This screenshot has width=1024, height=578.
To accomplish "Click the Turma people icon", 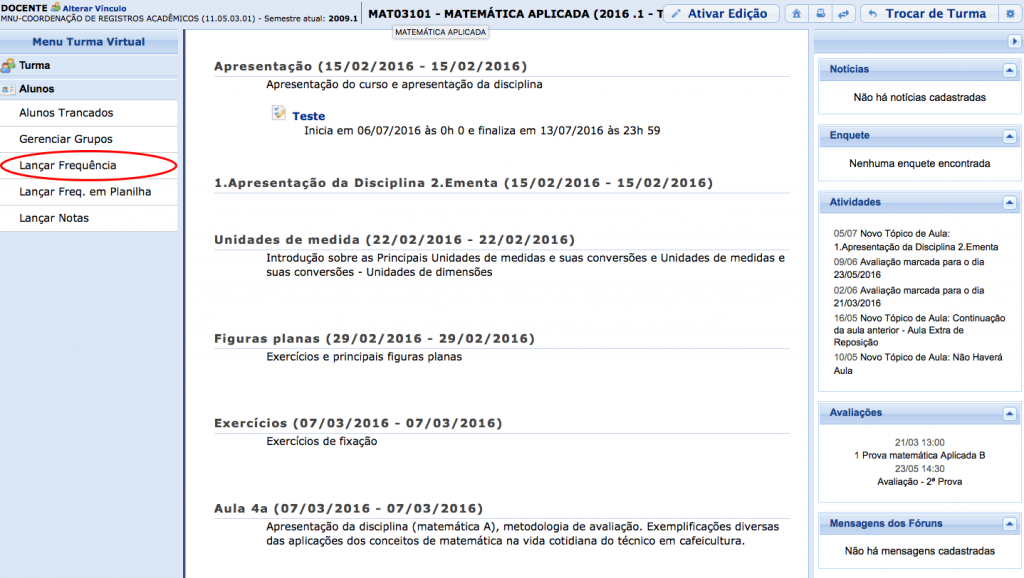I will click(9, 66).
